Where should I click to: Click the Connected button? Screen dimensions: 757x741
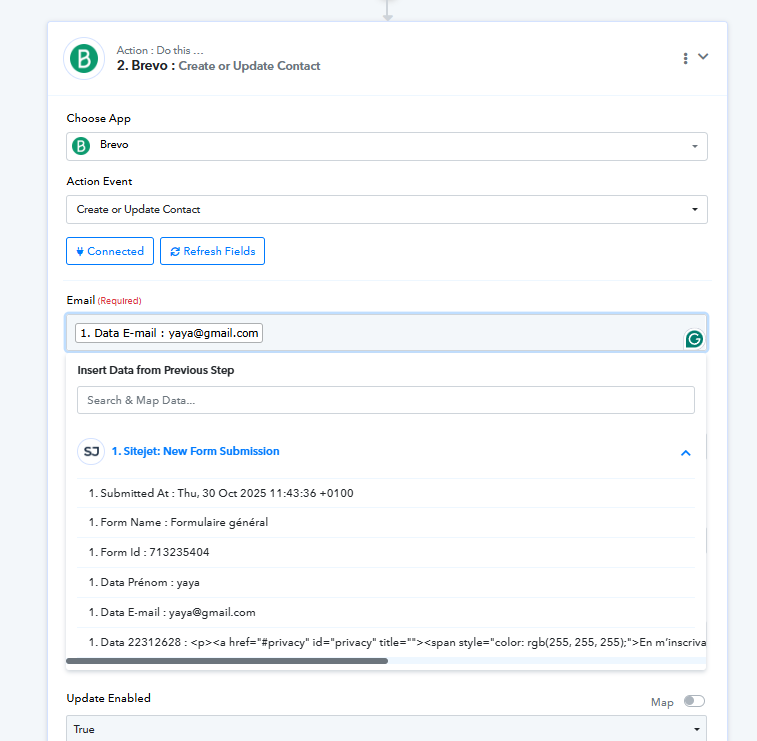pos(110,251)
